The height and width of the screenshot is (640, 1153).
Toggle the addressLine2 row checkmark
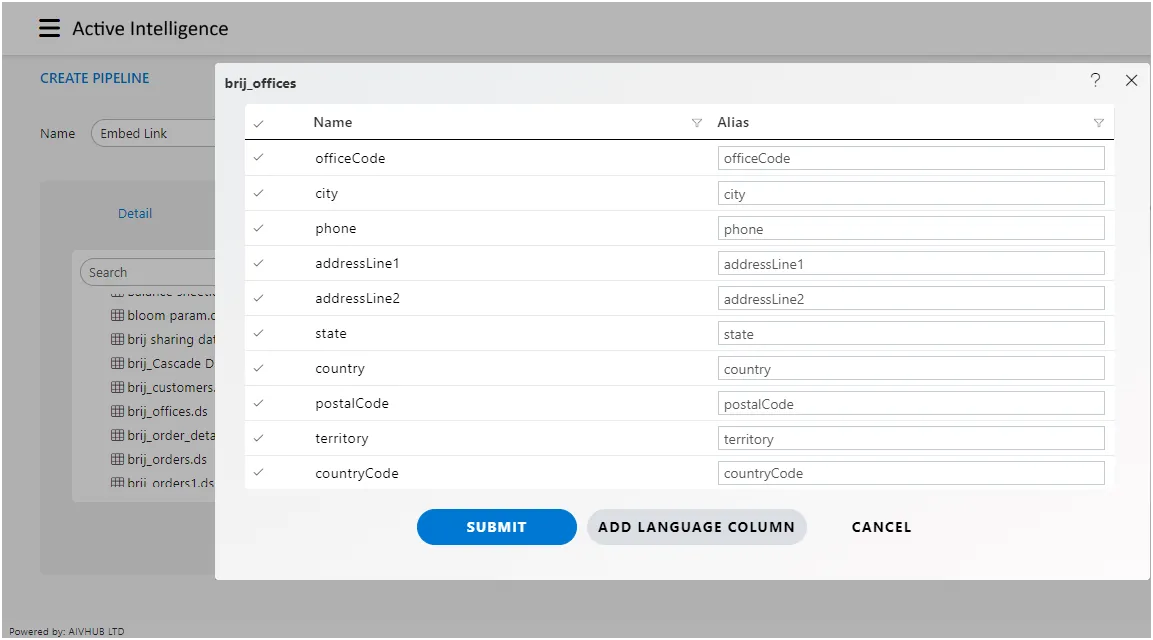(258, 298)
